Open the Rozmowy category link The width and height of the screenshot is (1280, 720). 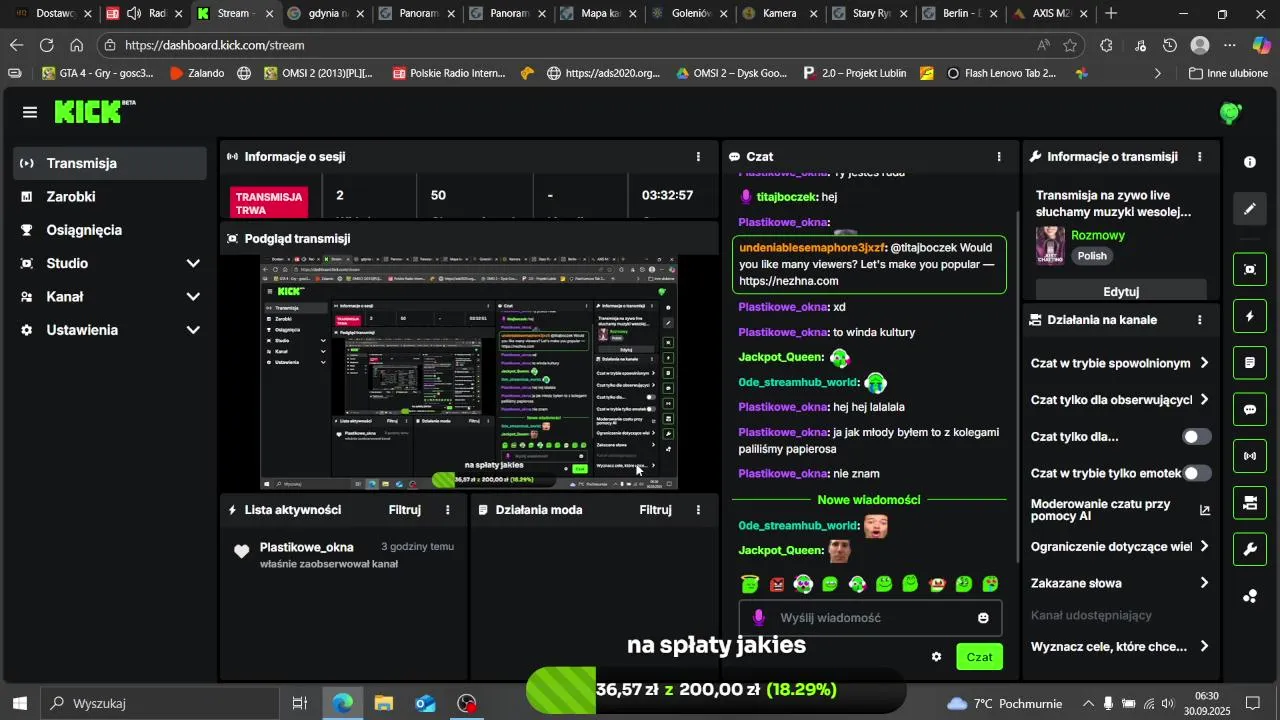click(x=1098, y=235)
